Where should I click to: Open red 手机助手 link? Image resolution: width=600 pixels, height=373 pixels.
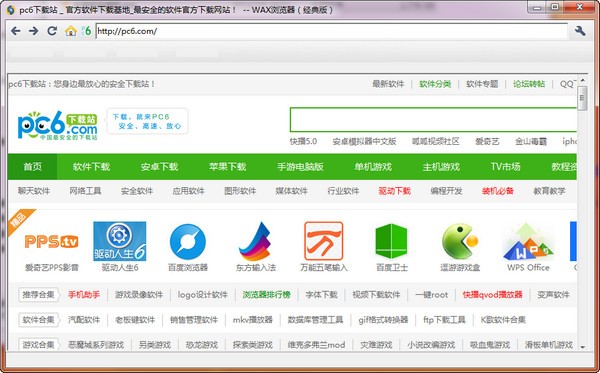tap(84, 295)
